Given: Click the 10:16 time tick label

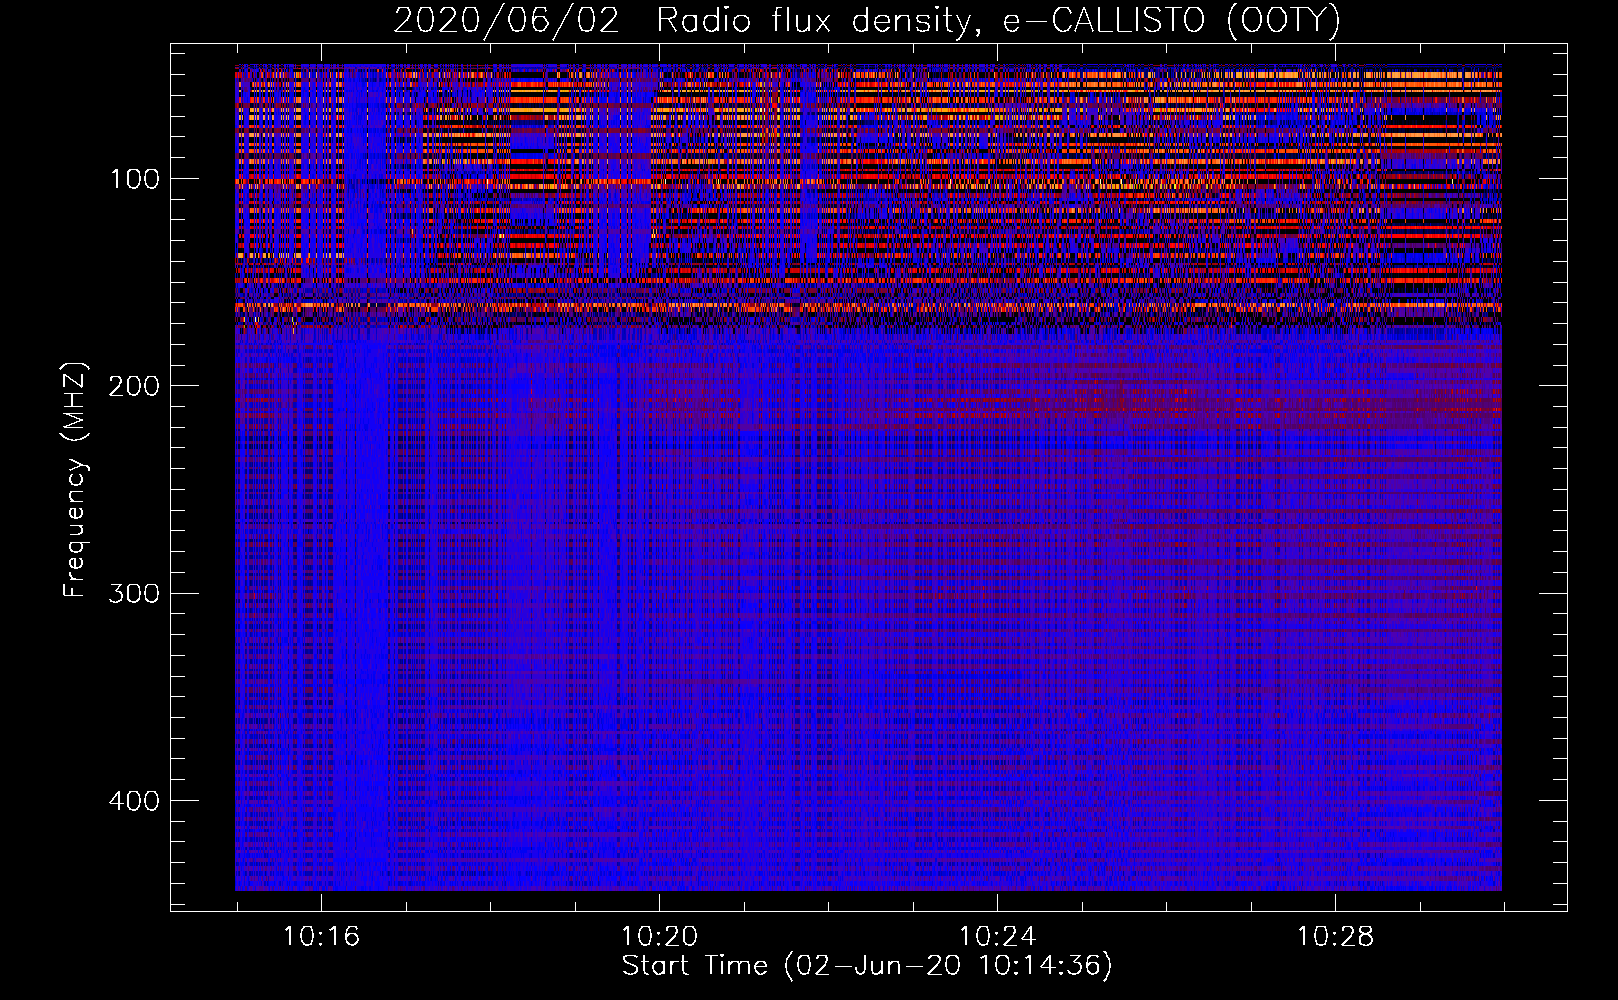Looking at the screenshot, I should (x=321, y=937).
